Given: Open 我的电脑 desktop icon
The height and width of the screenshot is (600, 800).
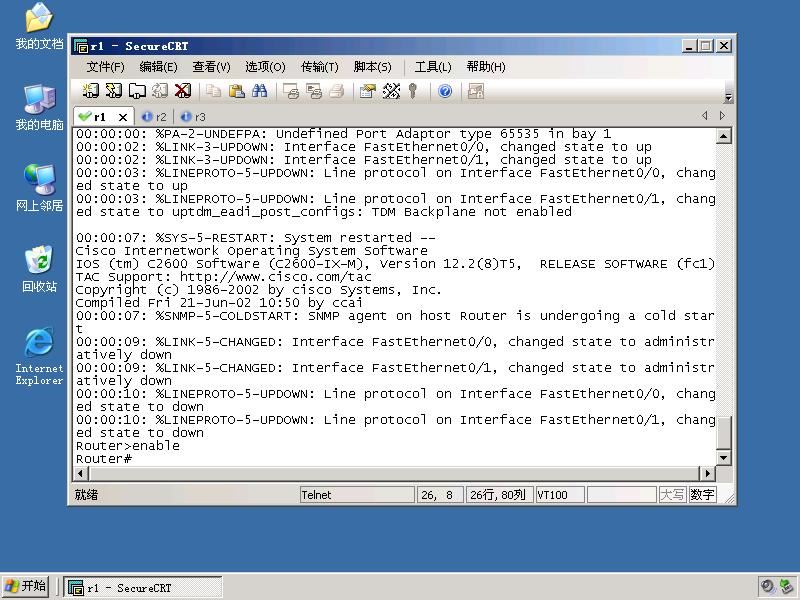Looking at the screenshot, I should (x=39, y=107).
